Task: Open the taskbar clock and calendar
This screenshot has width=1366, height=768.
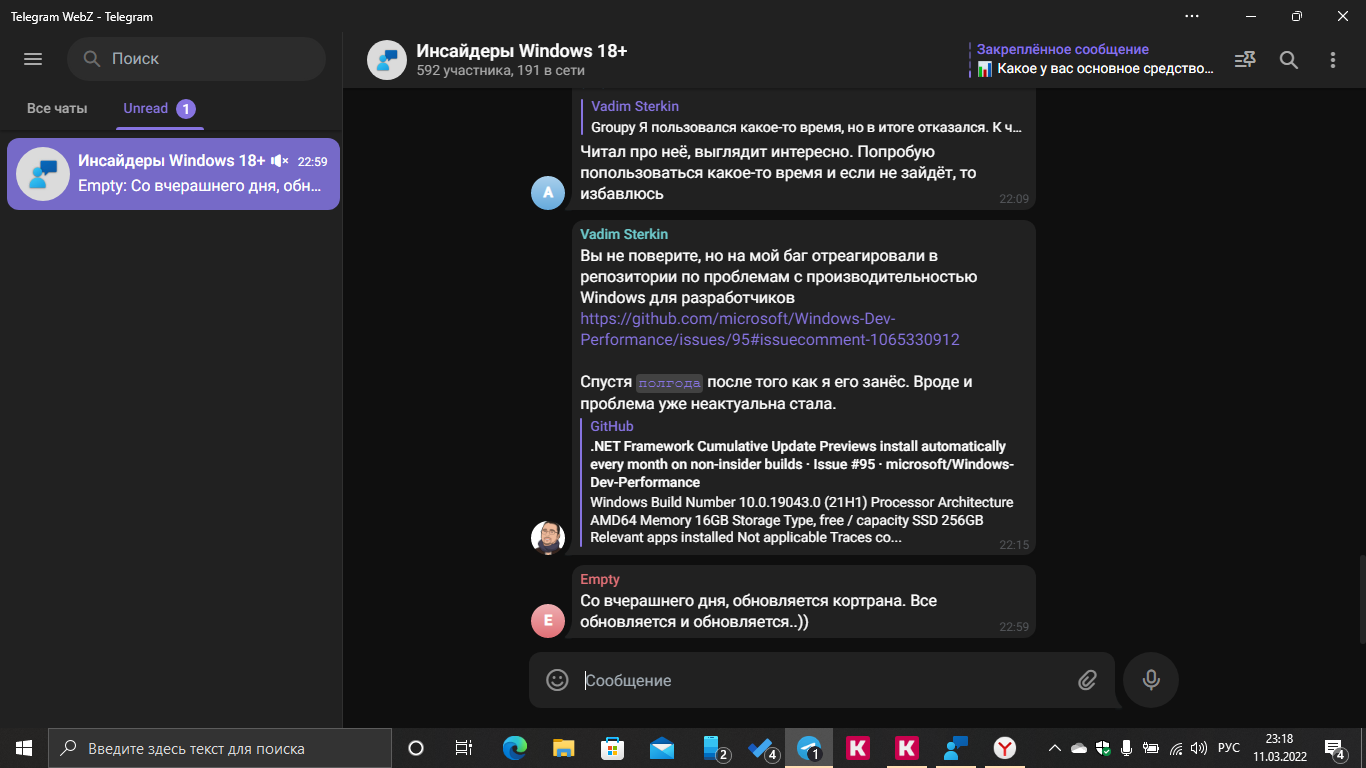Action: (x=1280, y=748)
